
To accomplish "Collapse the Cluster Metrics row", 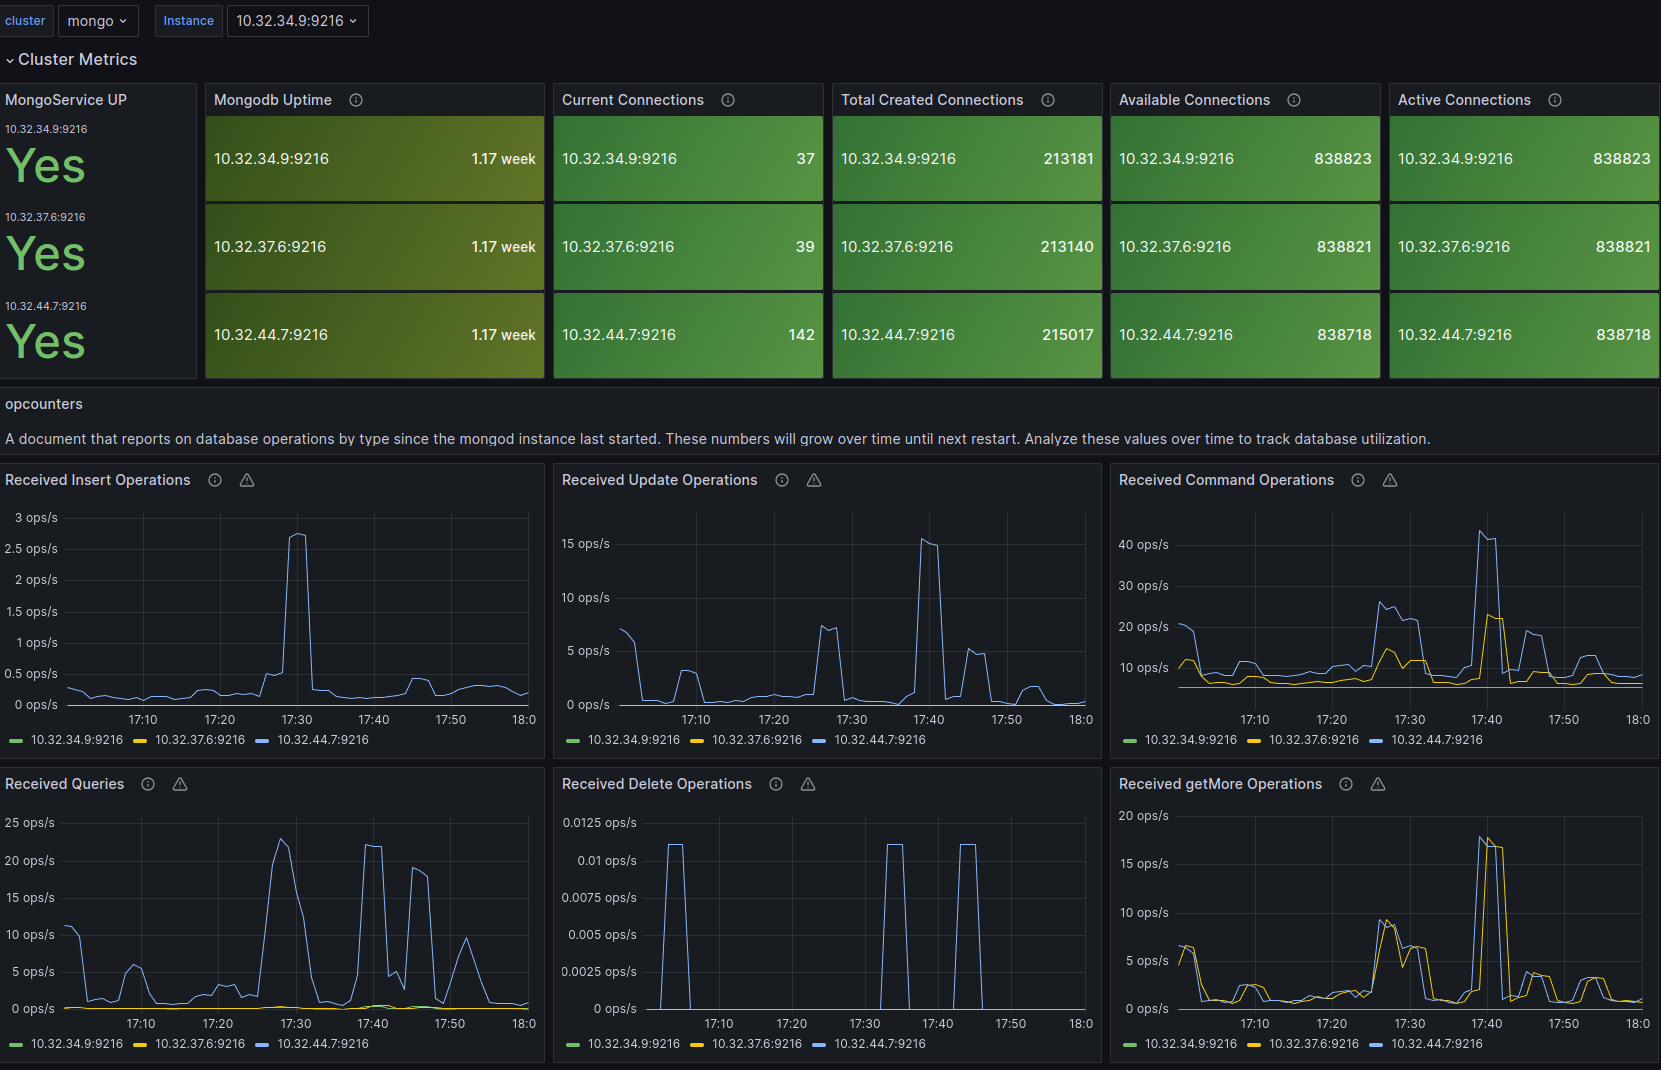I will pos(70,59).
